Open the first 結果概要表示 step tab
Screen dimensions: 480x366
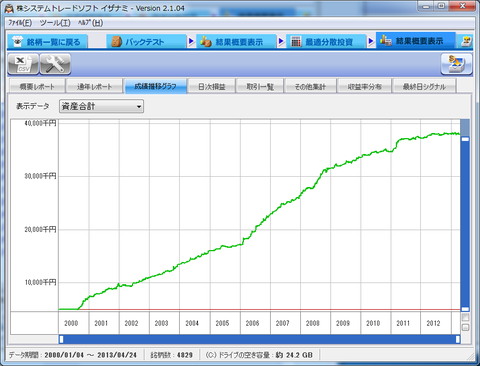[x=236, y=42]
